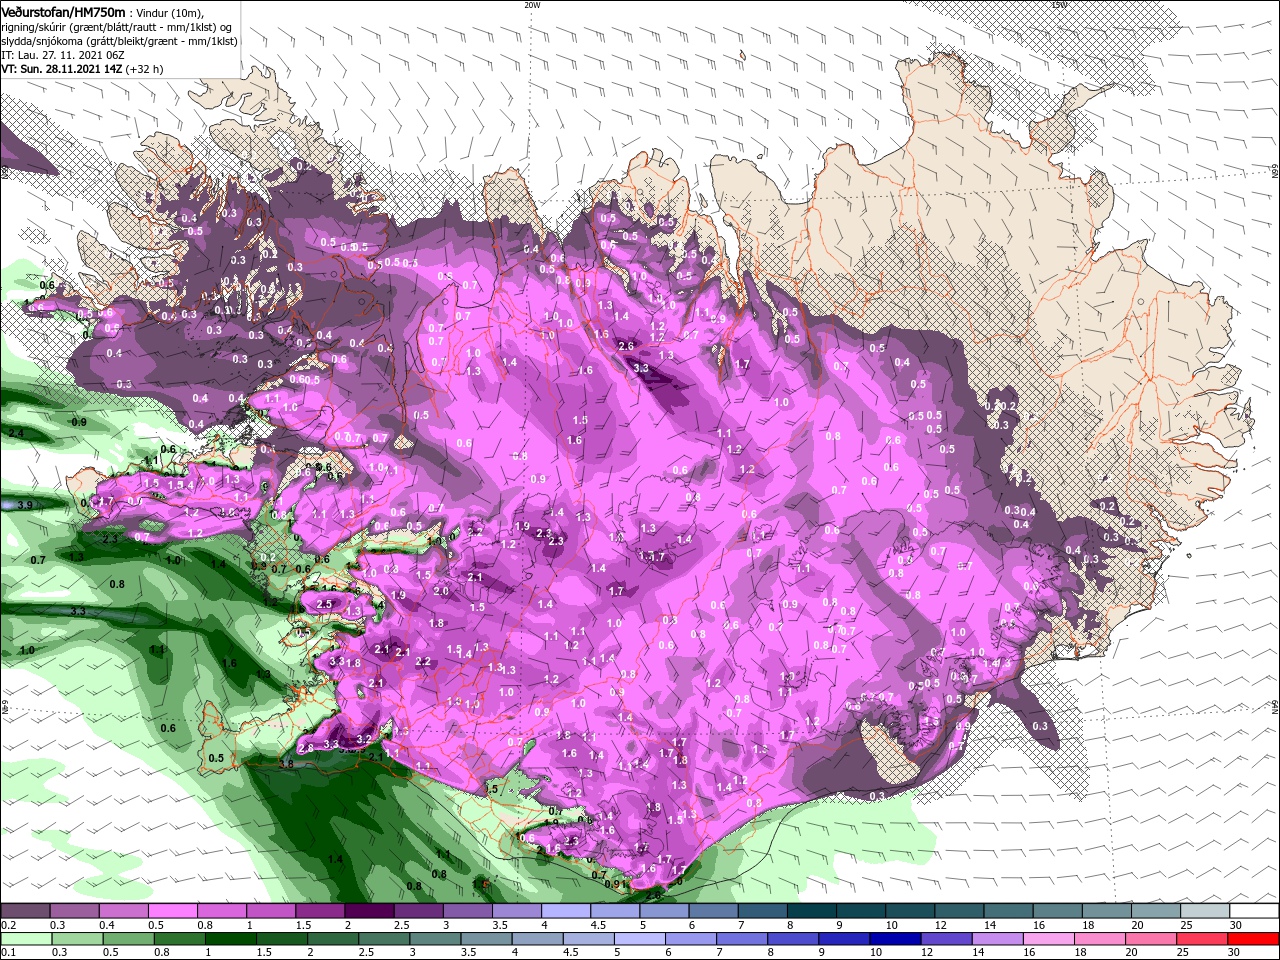Screen dimensions: 1280x960
Task: Click the 2.6 value above the northern 3.3
Action: point(627,346)
